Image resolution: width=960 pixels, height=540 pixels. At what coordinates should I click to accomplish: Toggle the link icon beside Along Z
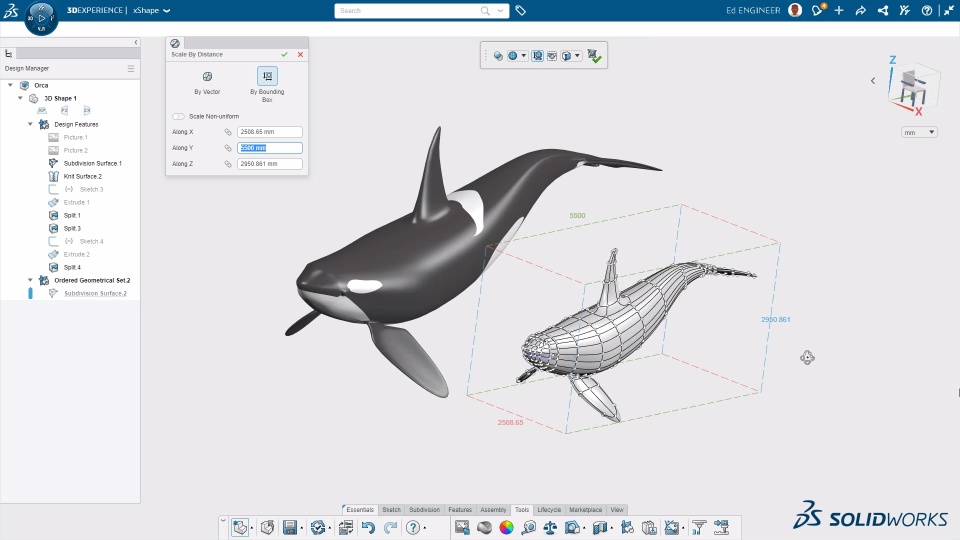[228, 163]
